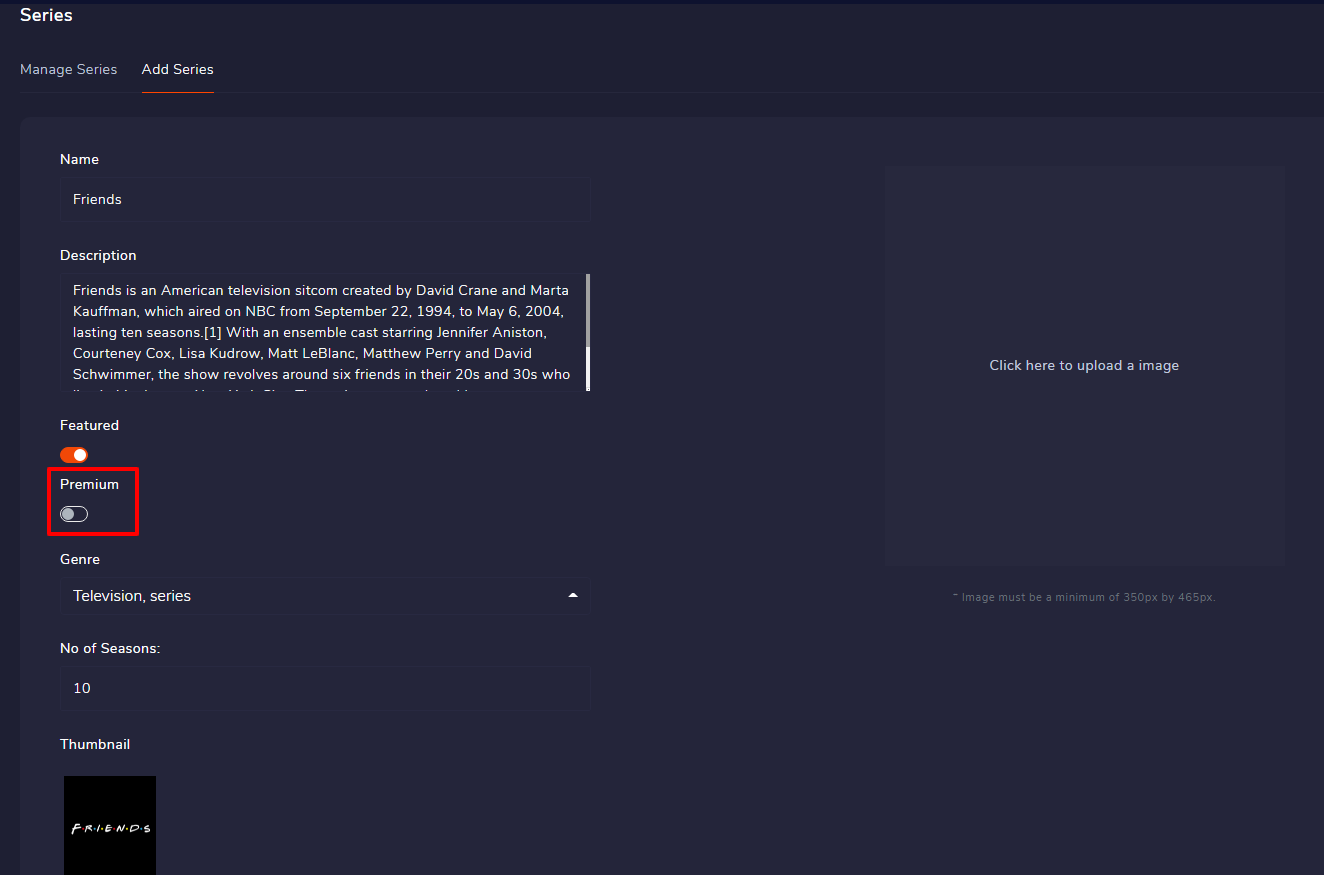The width and height of the screenshot is (1324, 875).
Task: Click the Featured label text
Action: [89, 425]
